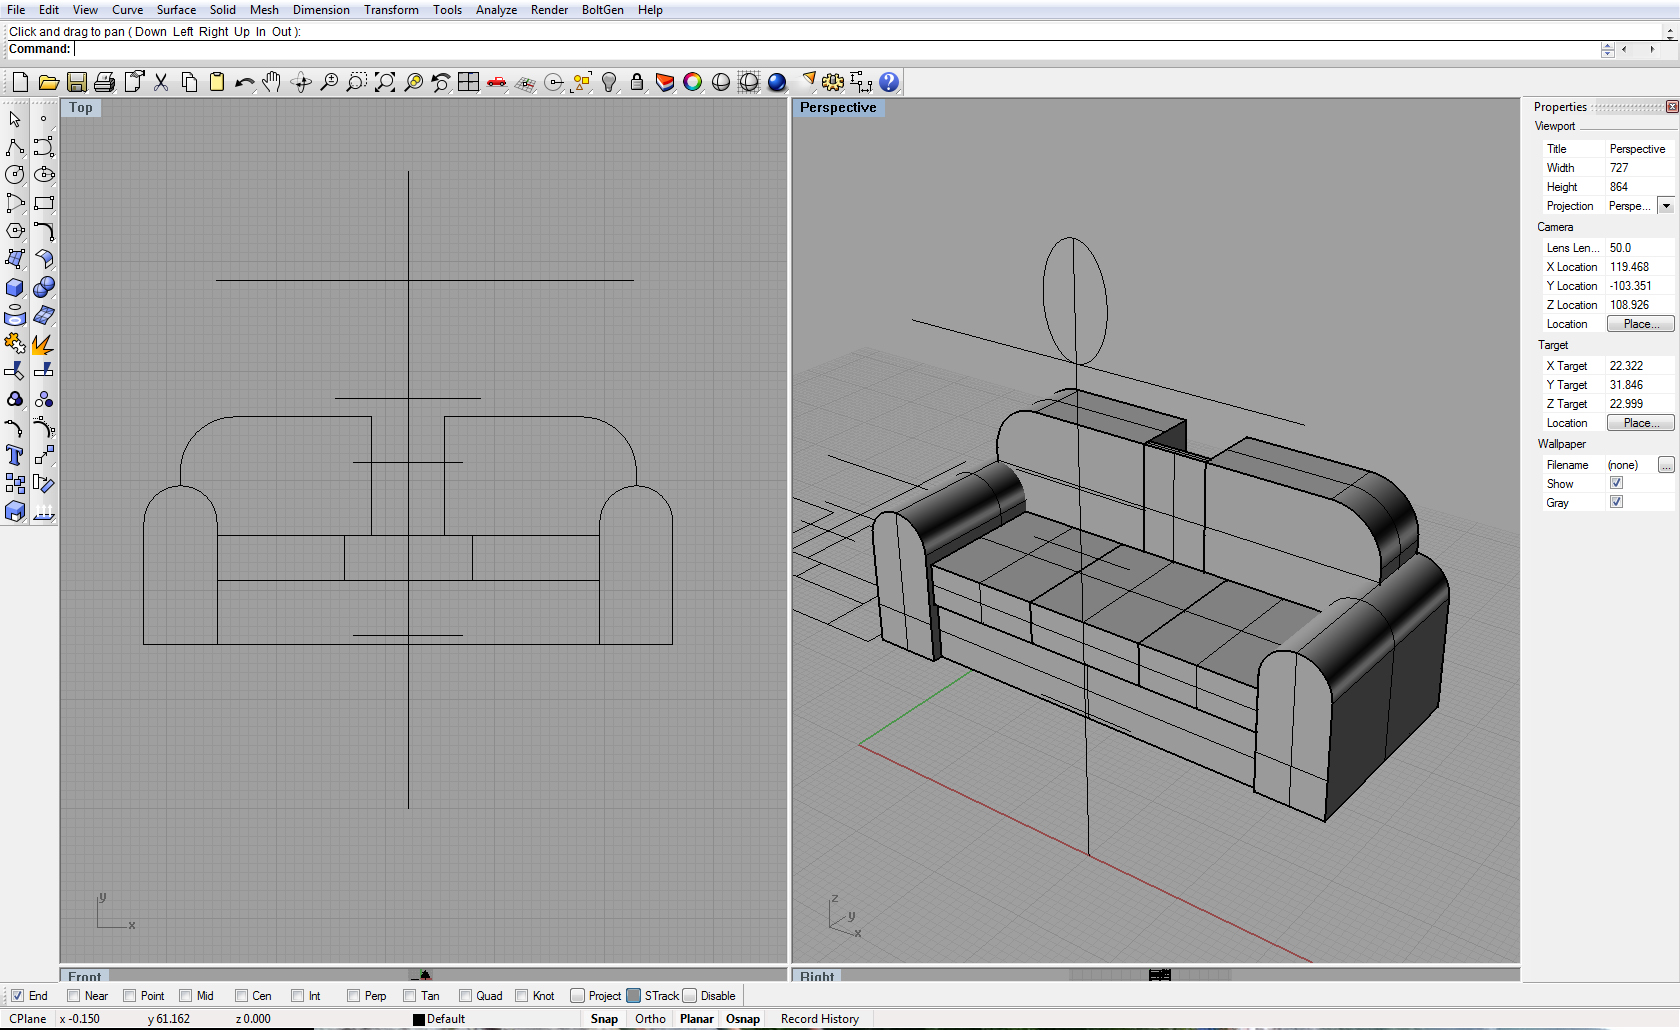Toggle the End osnap checkbox

pyautogui.click(x=17, y=995)
